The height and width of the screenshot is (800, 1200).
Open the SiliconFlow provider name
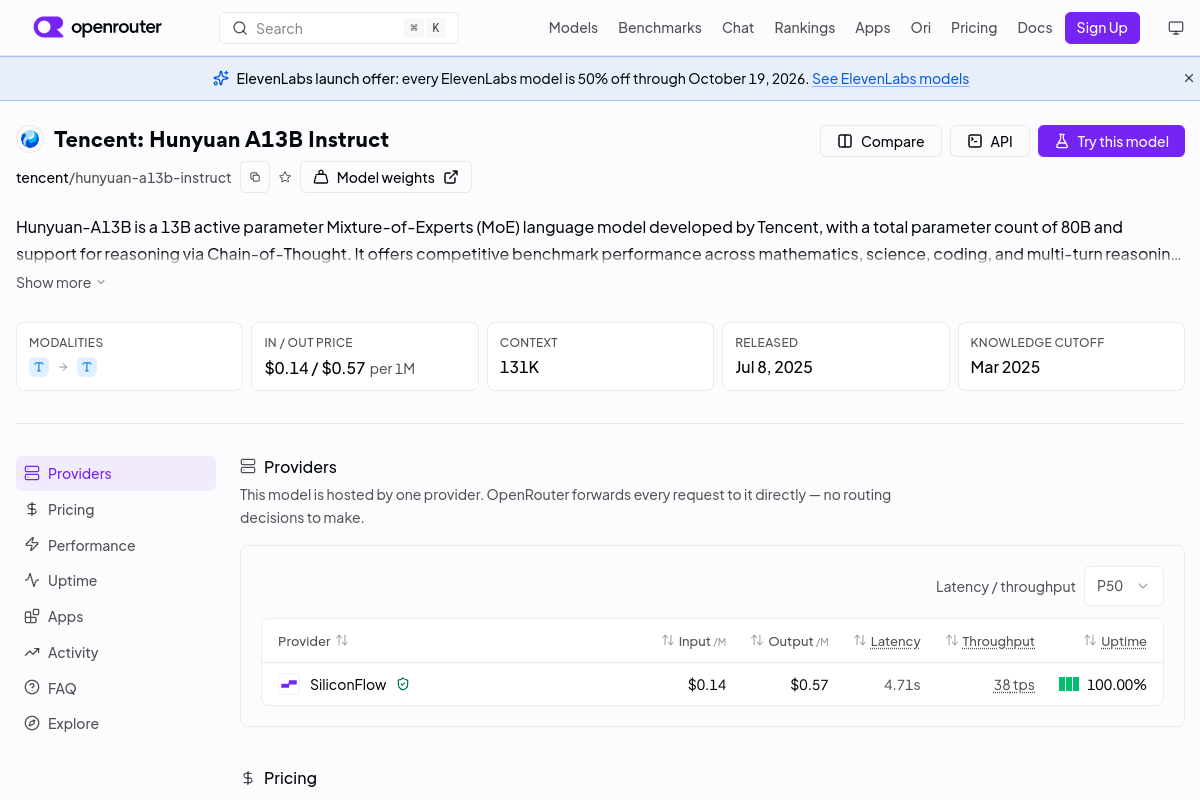click(348, 685)
